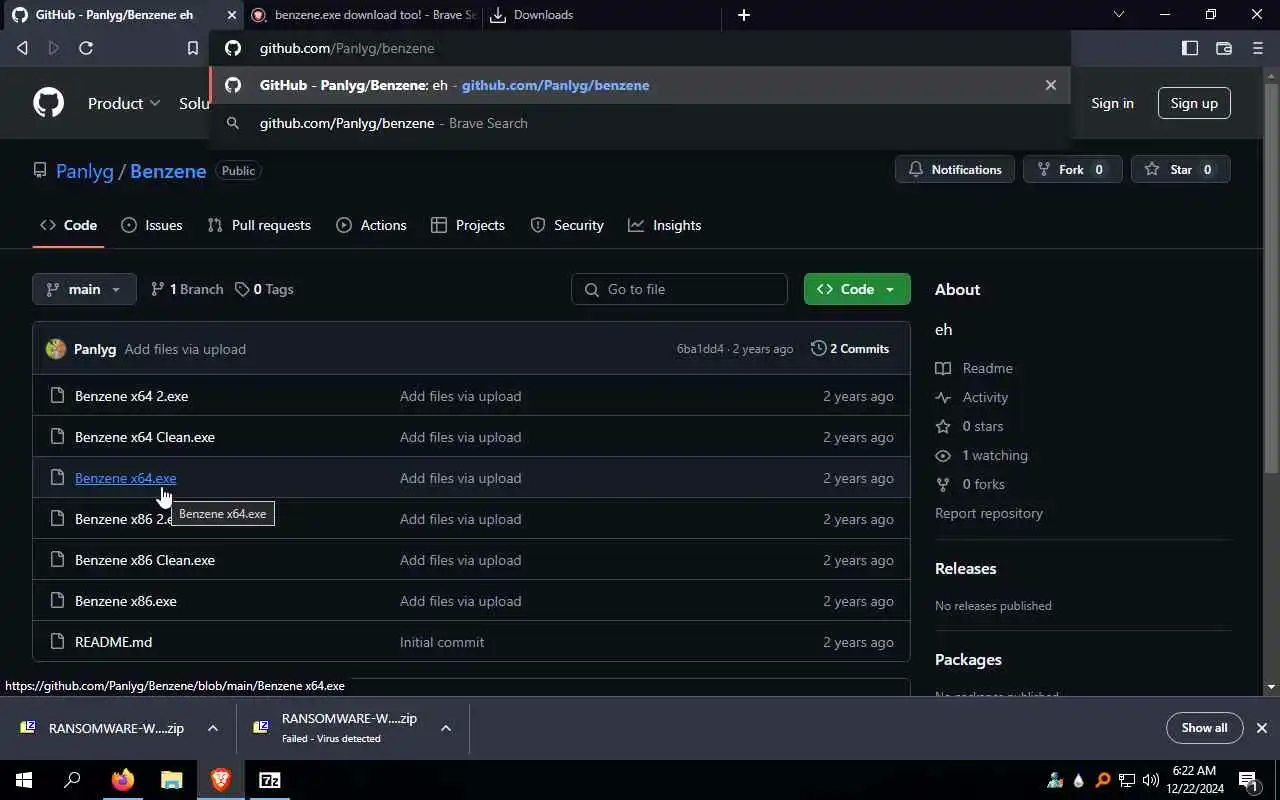Viewport: 1280px width, 800px height.
Task: Open the 2 Commits history link
Action: point(850,349)
